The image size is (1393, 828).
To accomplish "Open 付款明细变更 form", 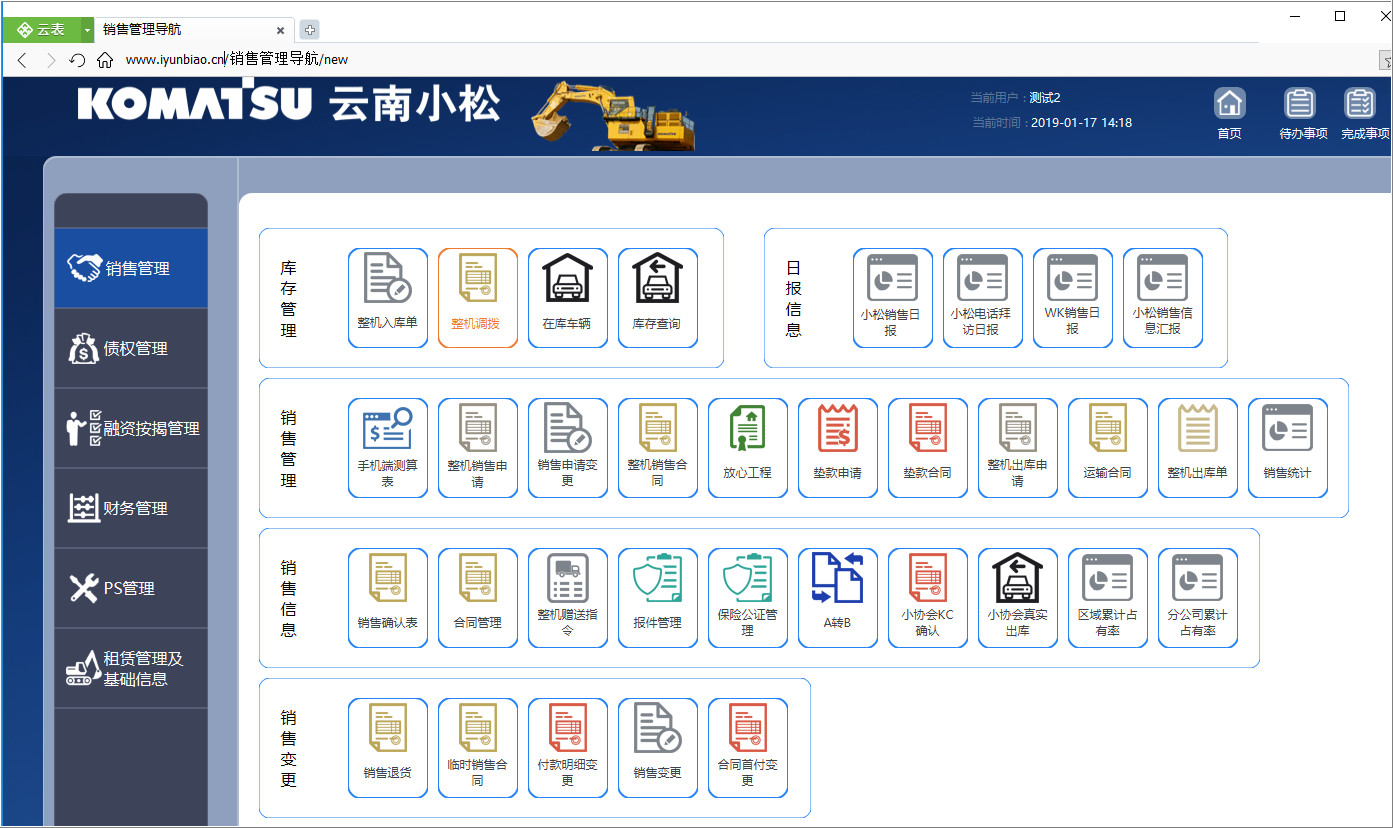I will (x=568, y=748).
